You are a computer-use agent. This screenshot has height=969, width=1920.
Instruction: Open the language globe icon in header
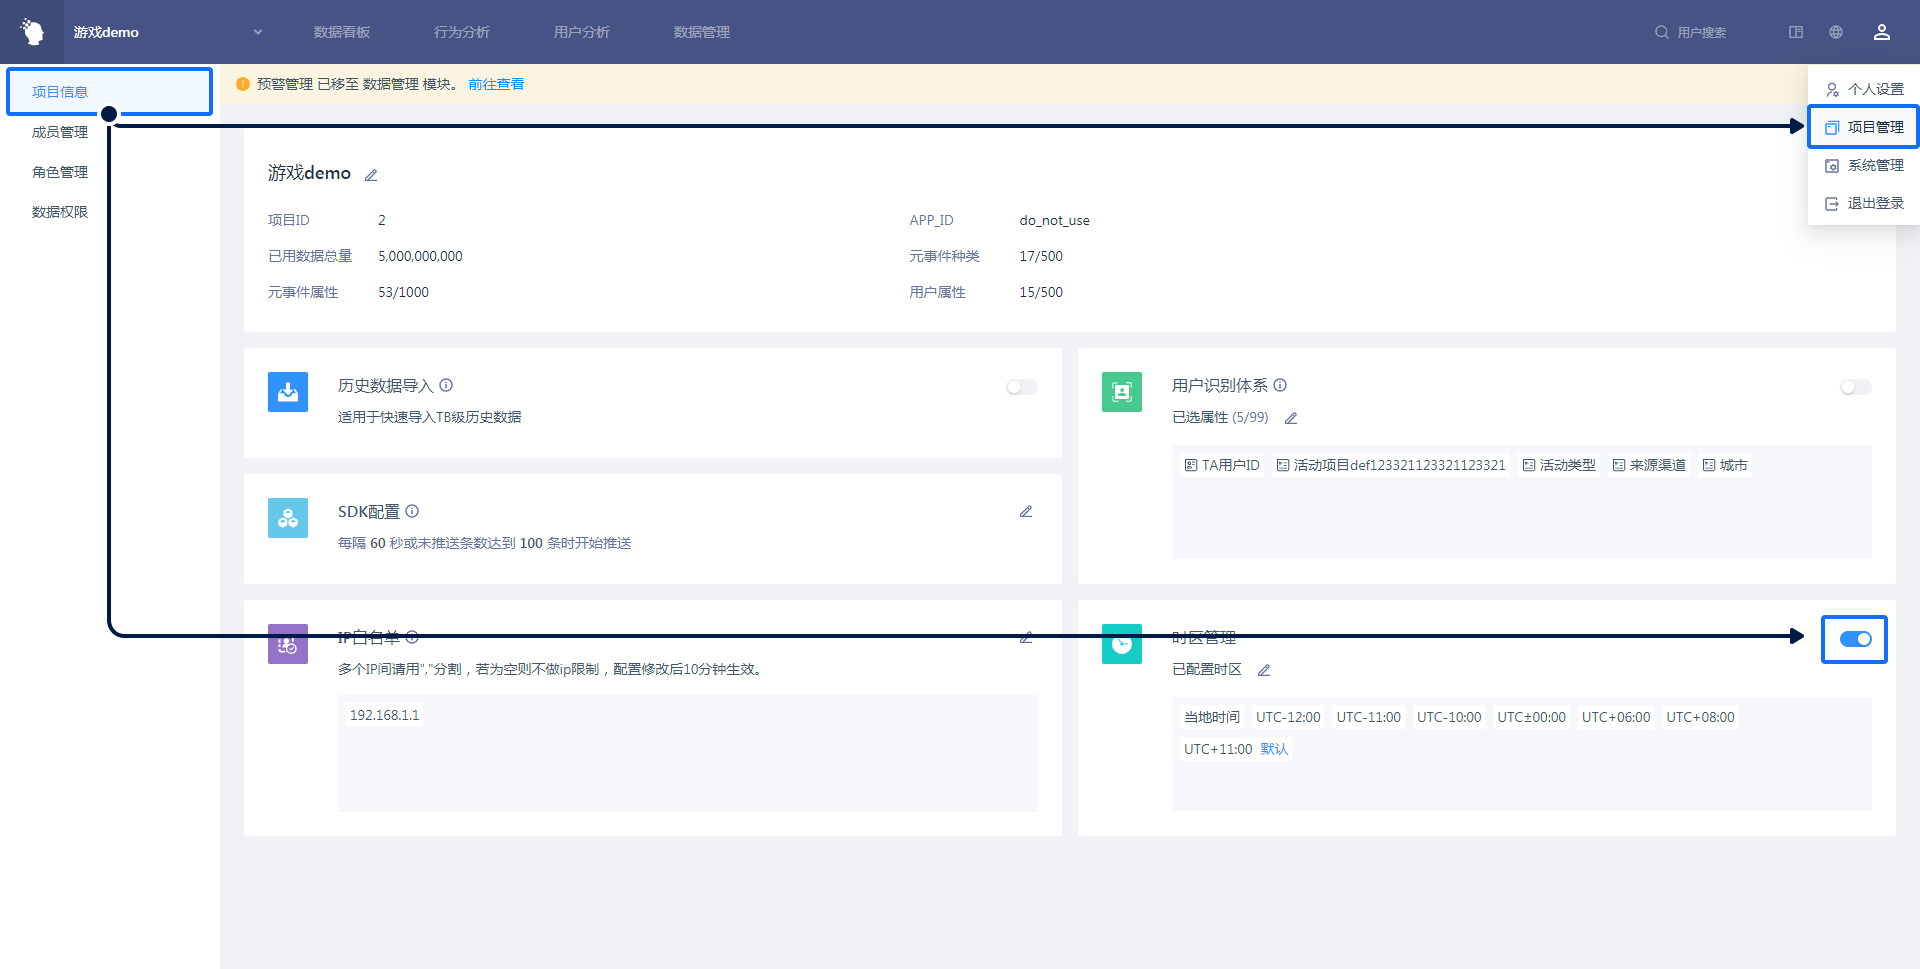pos(1836,32)
